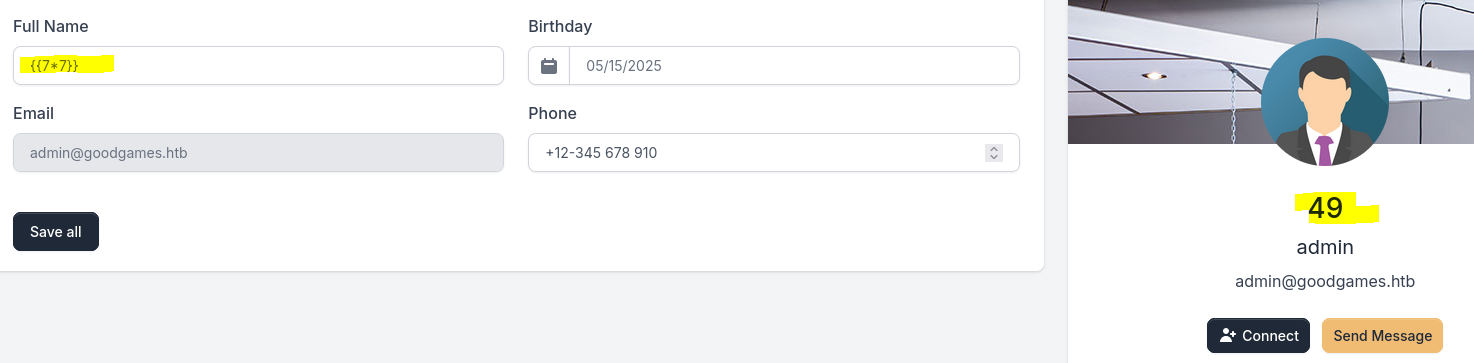Click the highlighted 49 profile name
Image resolution: width=1474 pixels, height=363 pixels.
pos(1326,209)
